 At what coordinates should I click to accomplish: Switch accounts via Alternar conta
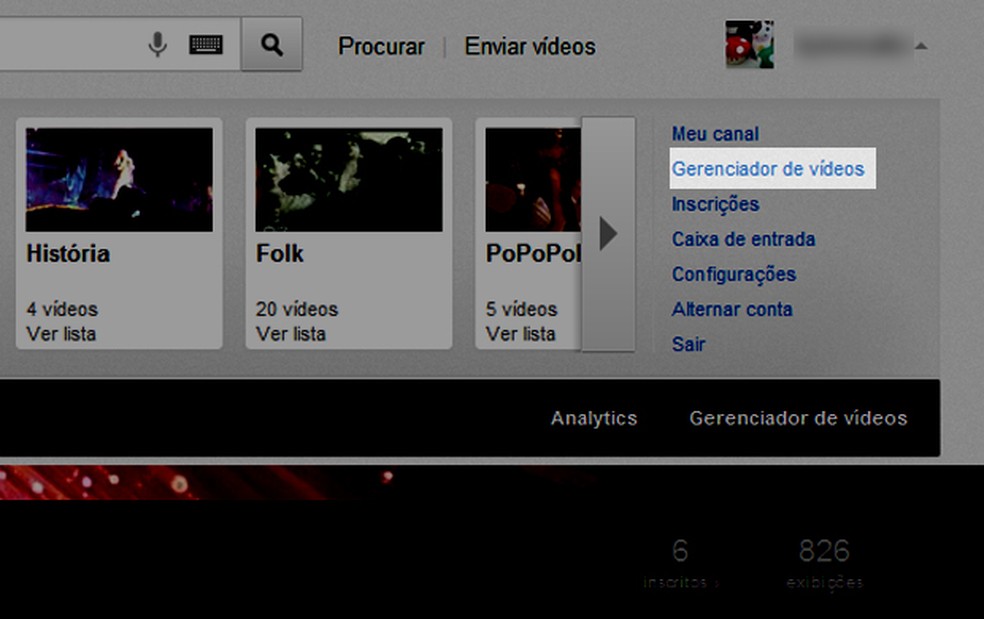pyautogui.click(x=732, y=309)
